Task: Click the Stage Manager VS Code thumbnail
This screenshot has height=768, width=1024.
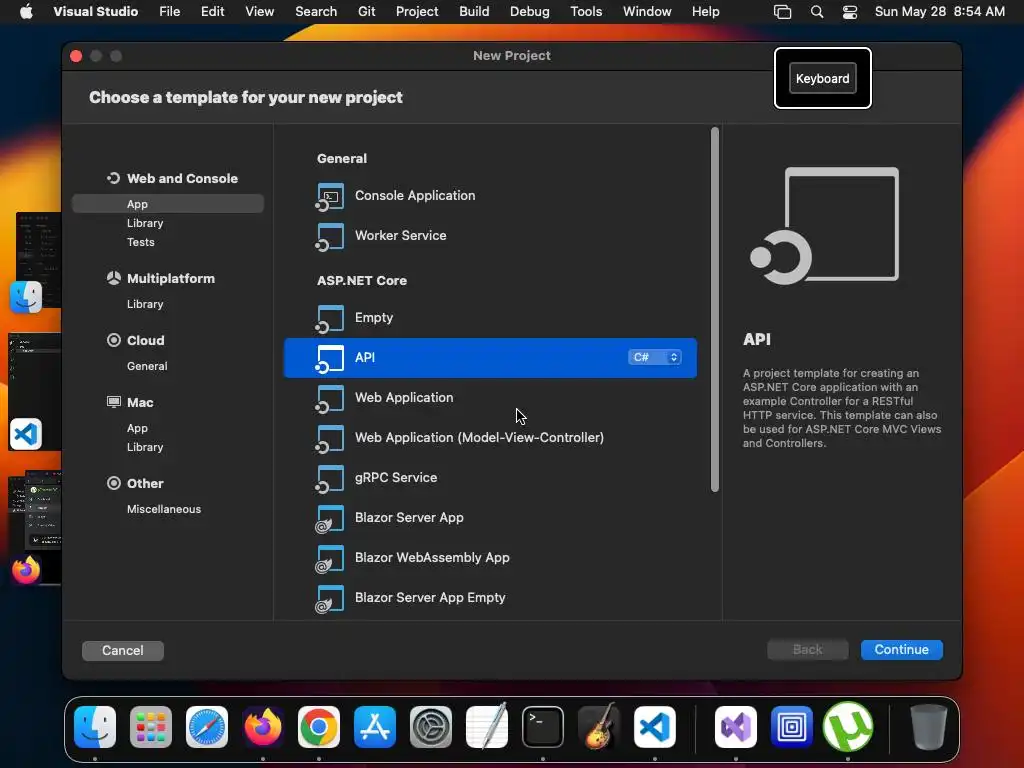Action: tap(35, 391)
